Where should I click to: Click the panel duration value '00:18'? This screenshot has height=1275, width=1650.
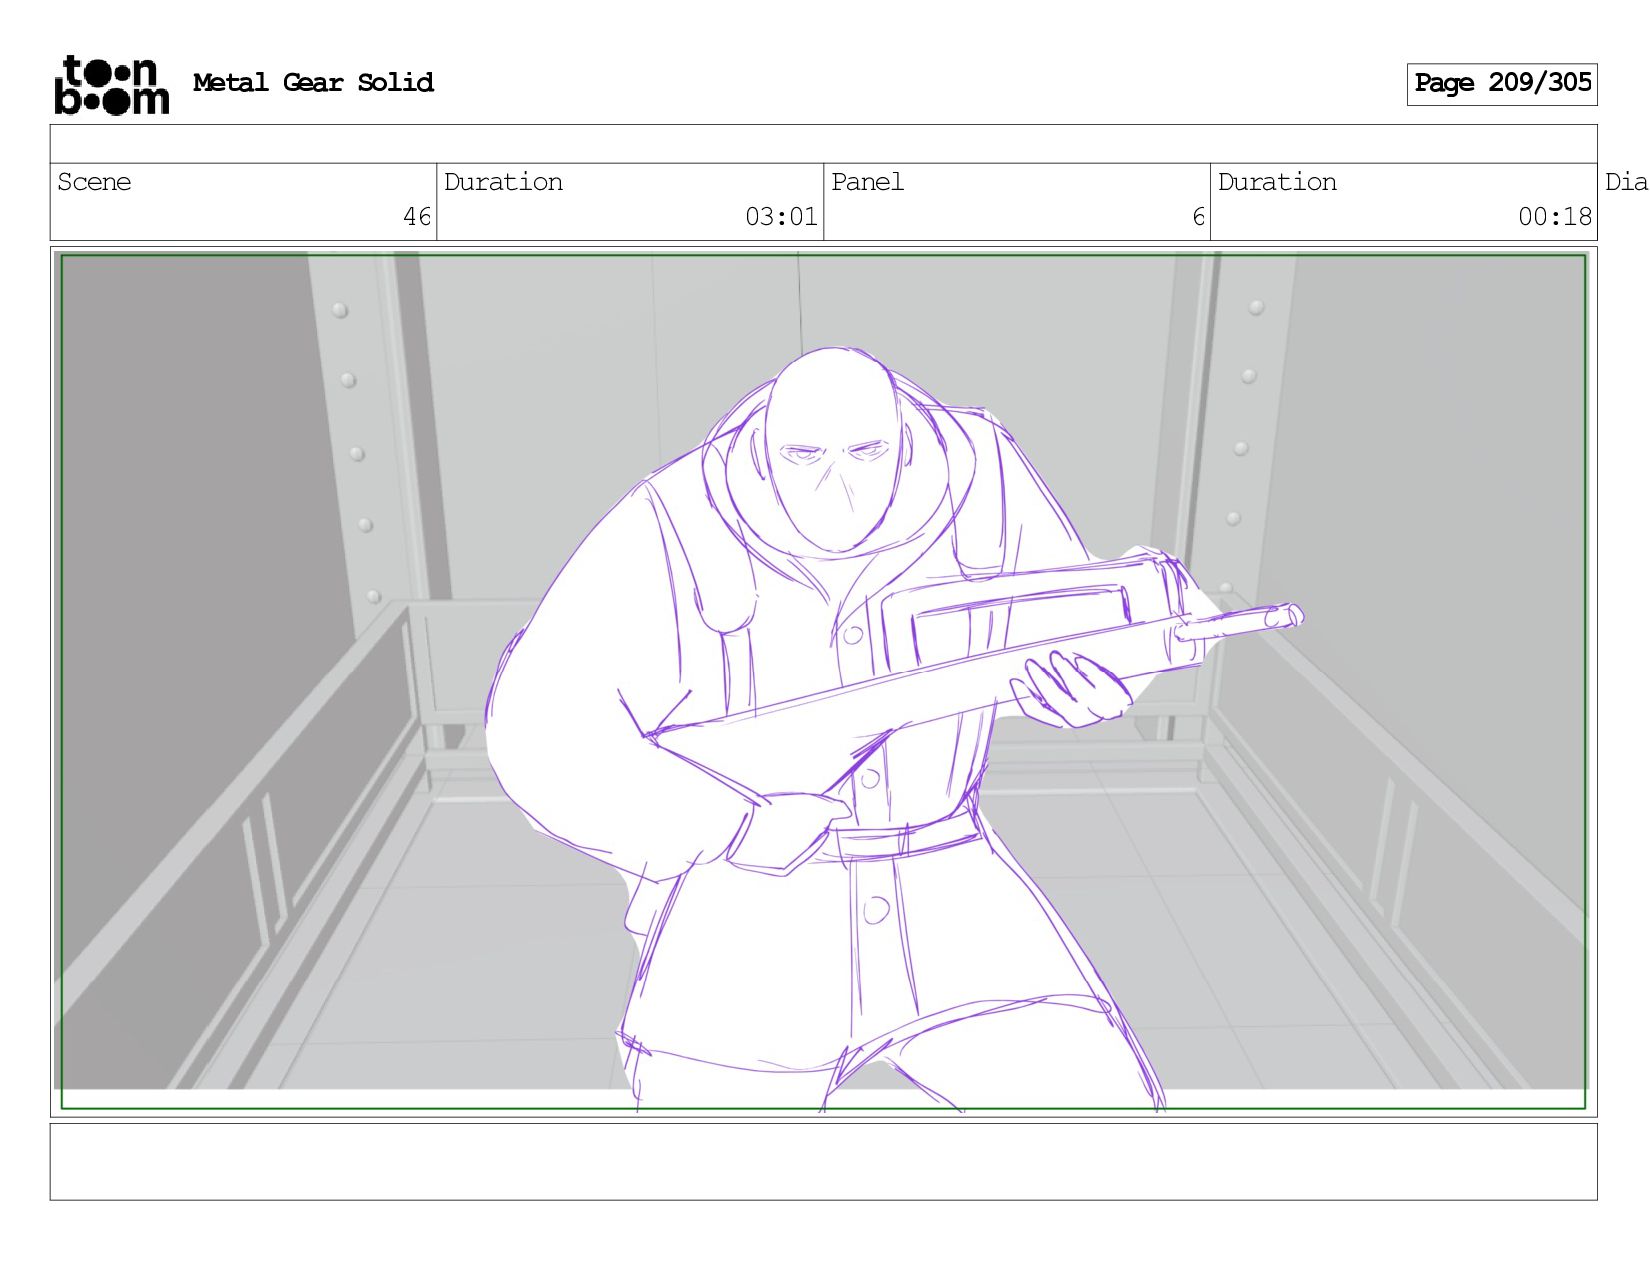click(1555, 217)
